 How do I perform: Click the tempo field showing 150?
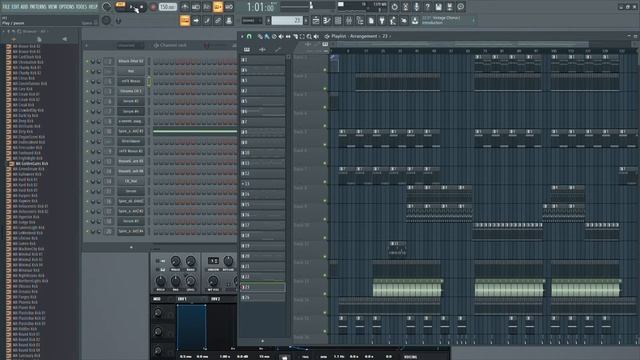[x=168, y=7]
